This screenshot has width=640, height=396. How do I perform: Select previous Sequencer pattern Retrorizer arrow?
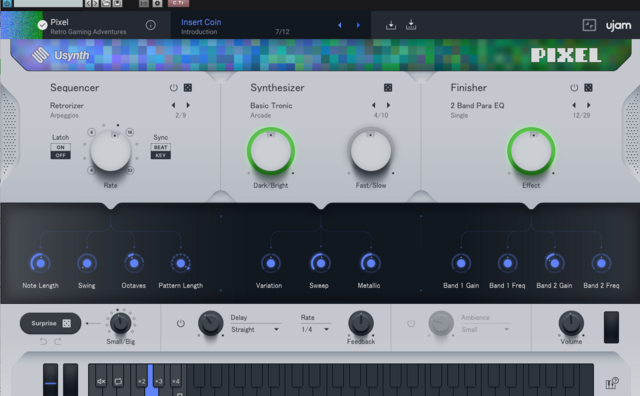[173, 105]
